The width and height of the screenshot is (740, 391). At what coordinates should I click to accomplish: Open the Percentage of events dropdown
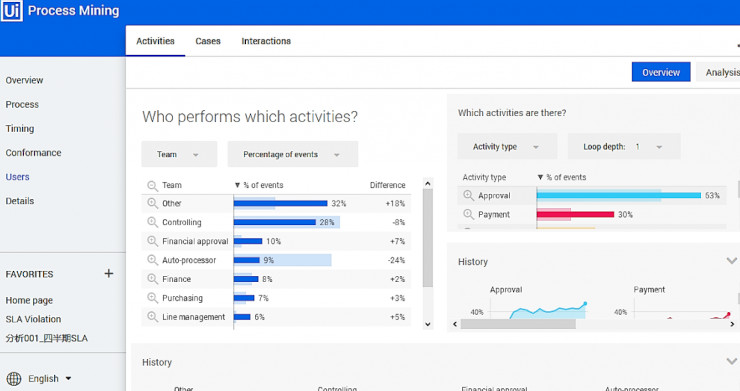(293, 154)
